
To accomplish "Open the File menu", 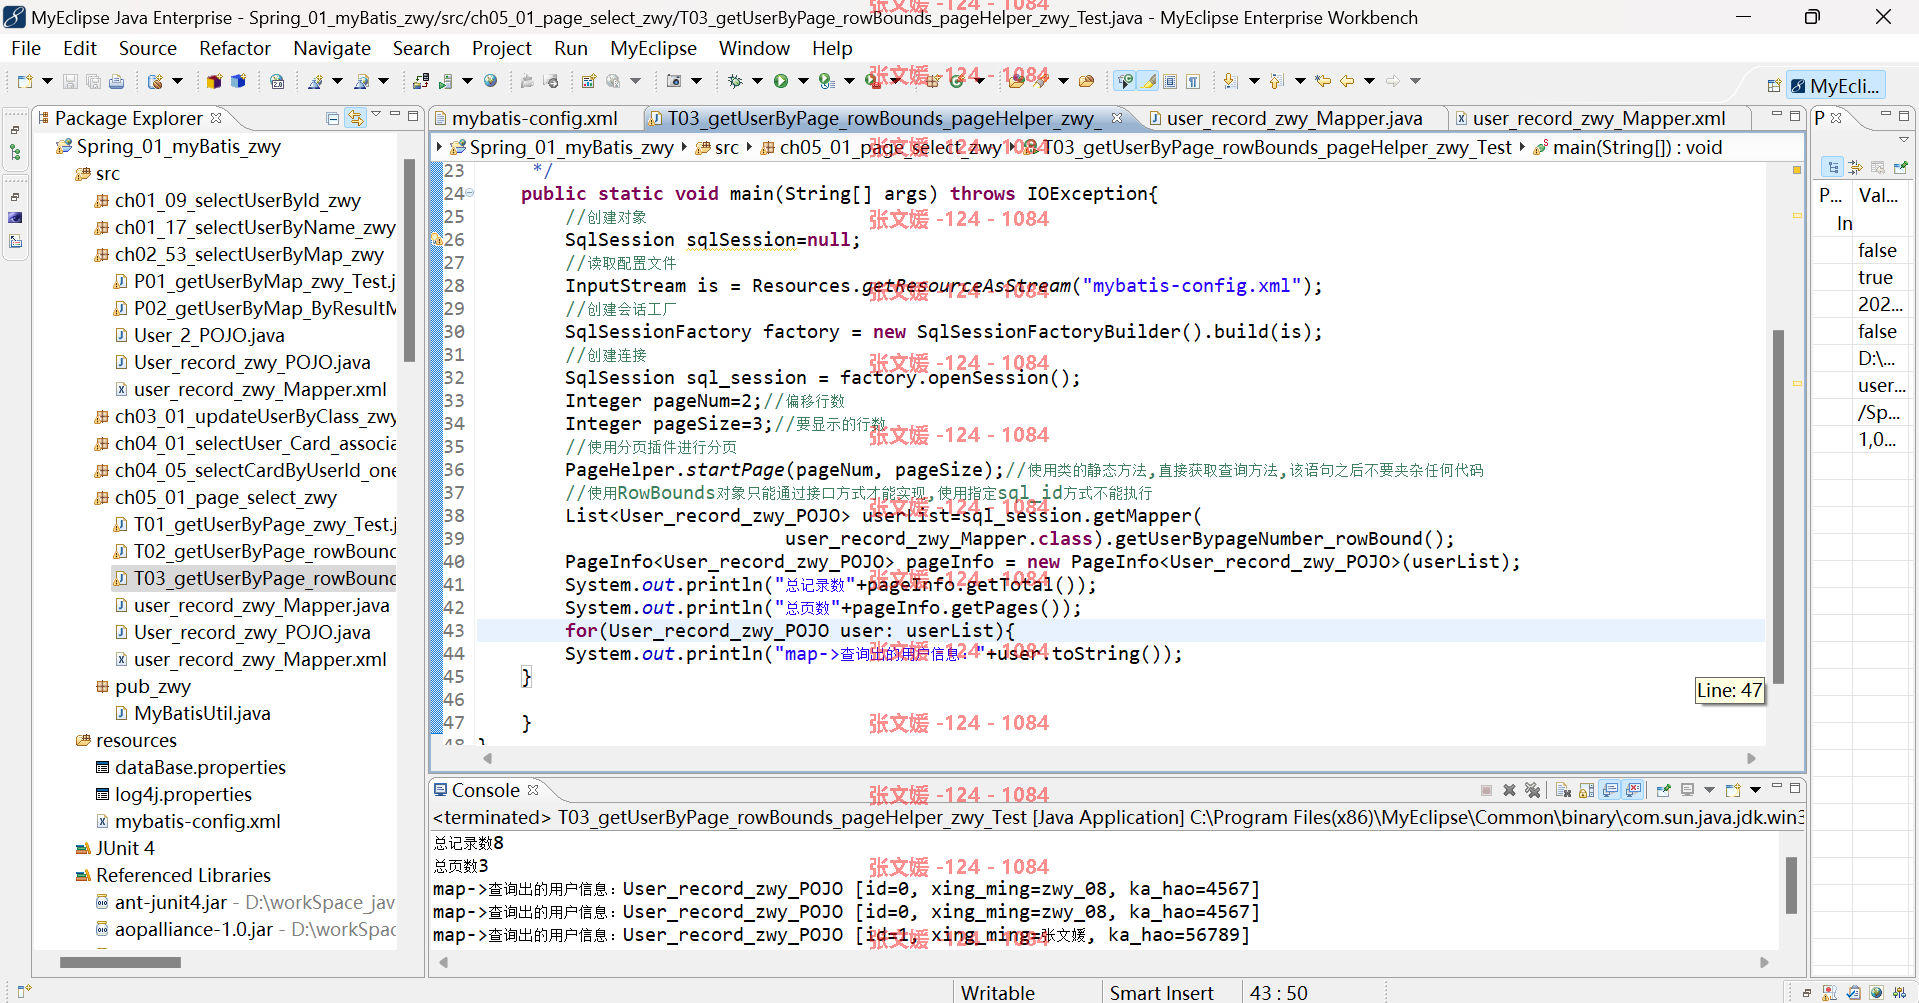I will click(26, 48).
